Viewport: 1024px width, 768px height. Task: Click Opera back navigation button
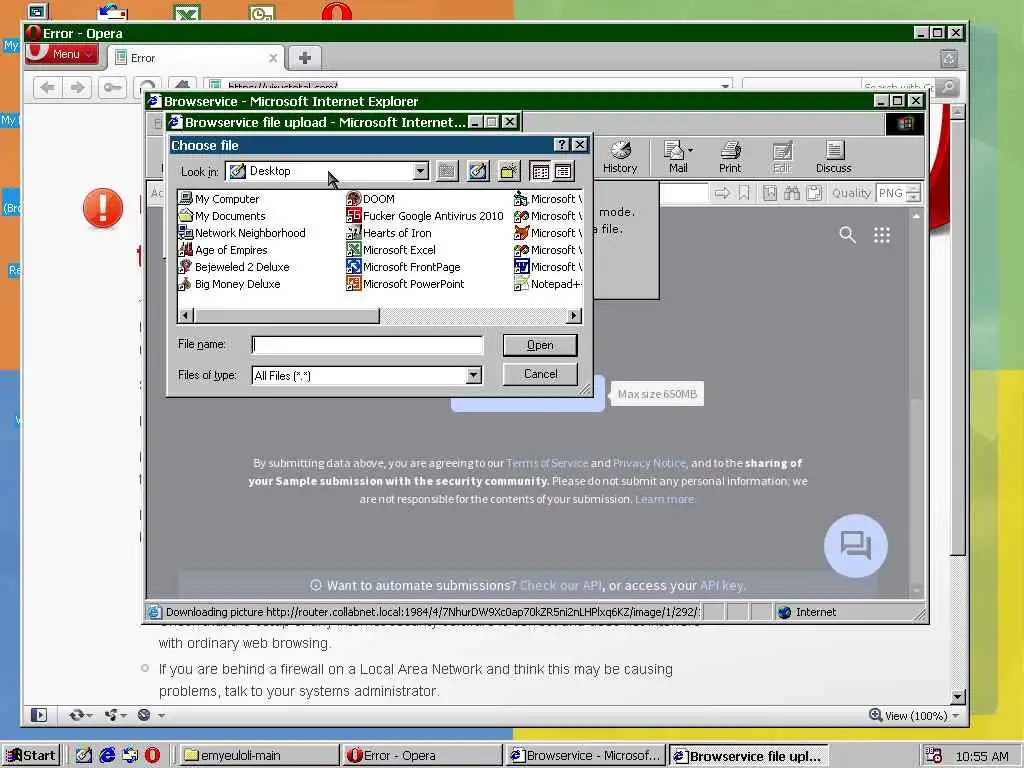click(47, 87)
